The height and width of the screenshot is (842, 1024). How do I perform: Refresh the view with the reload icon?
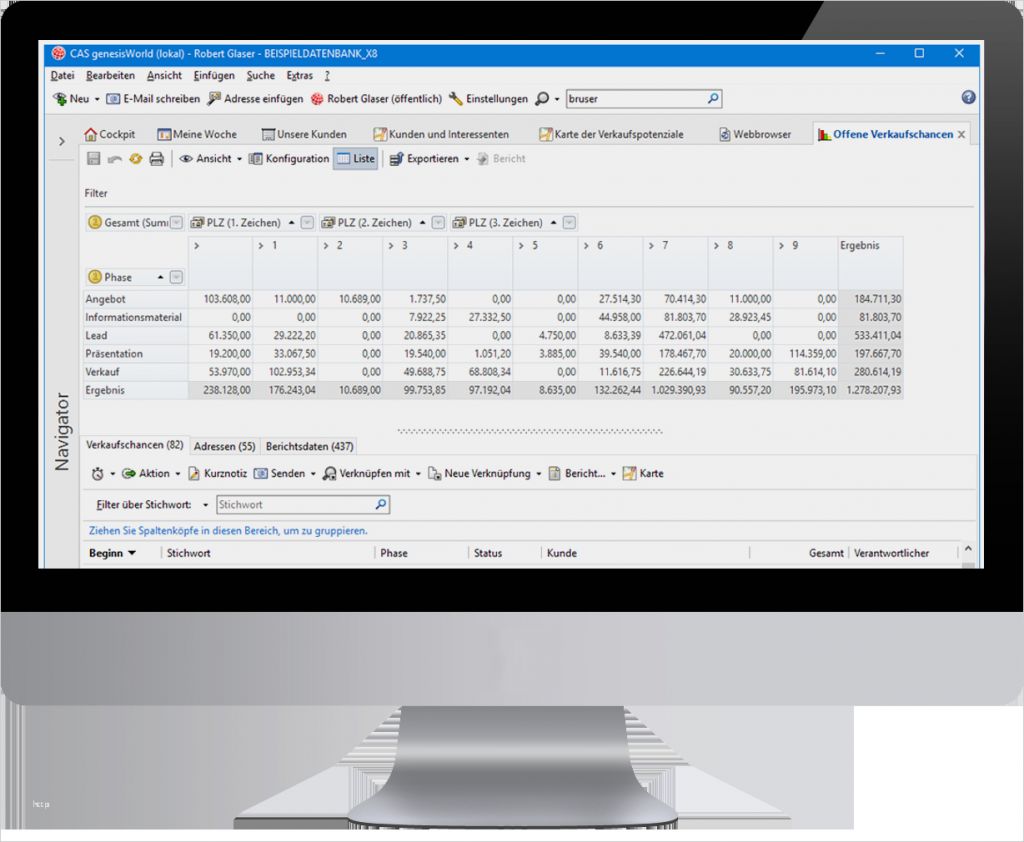[x=136, y=157]
